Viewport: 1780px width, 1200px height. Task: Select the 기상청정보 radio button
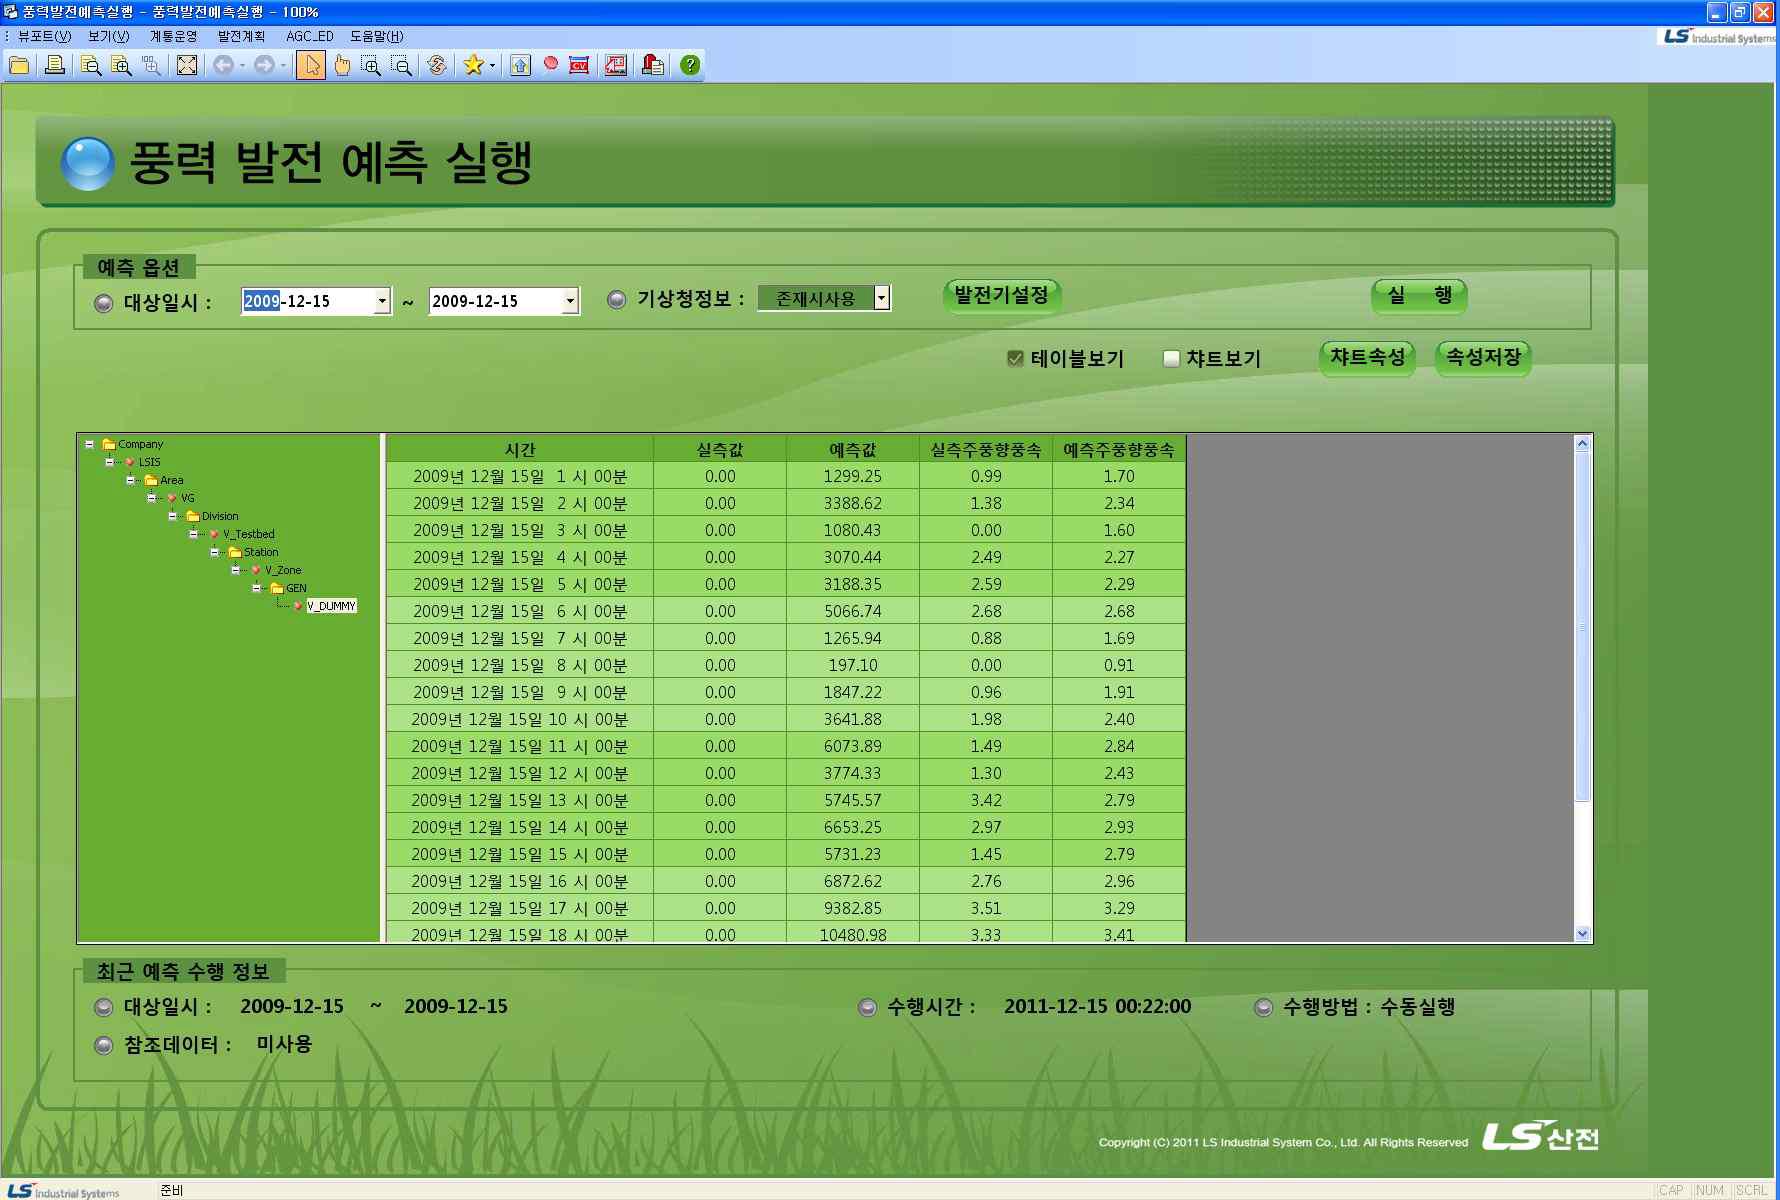click(617, 299)
